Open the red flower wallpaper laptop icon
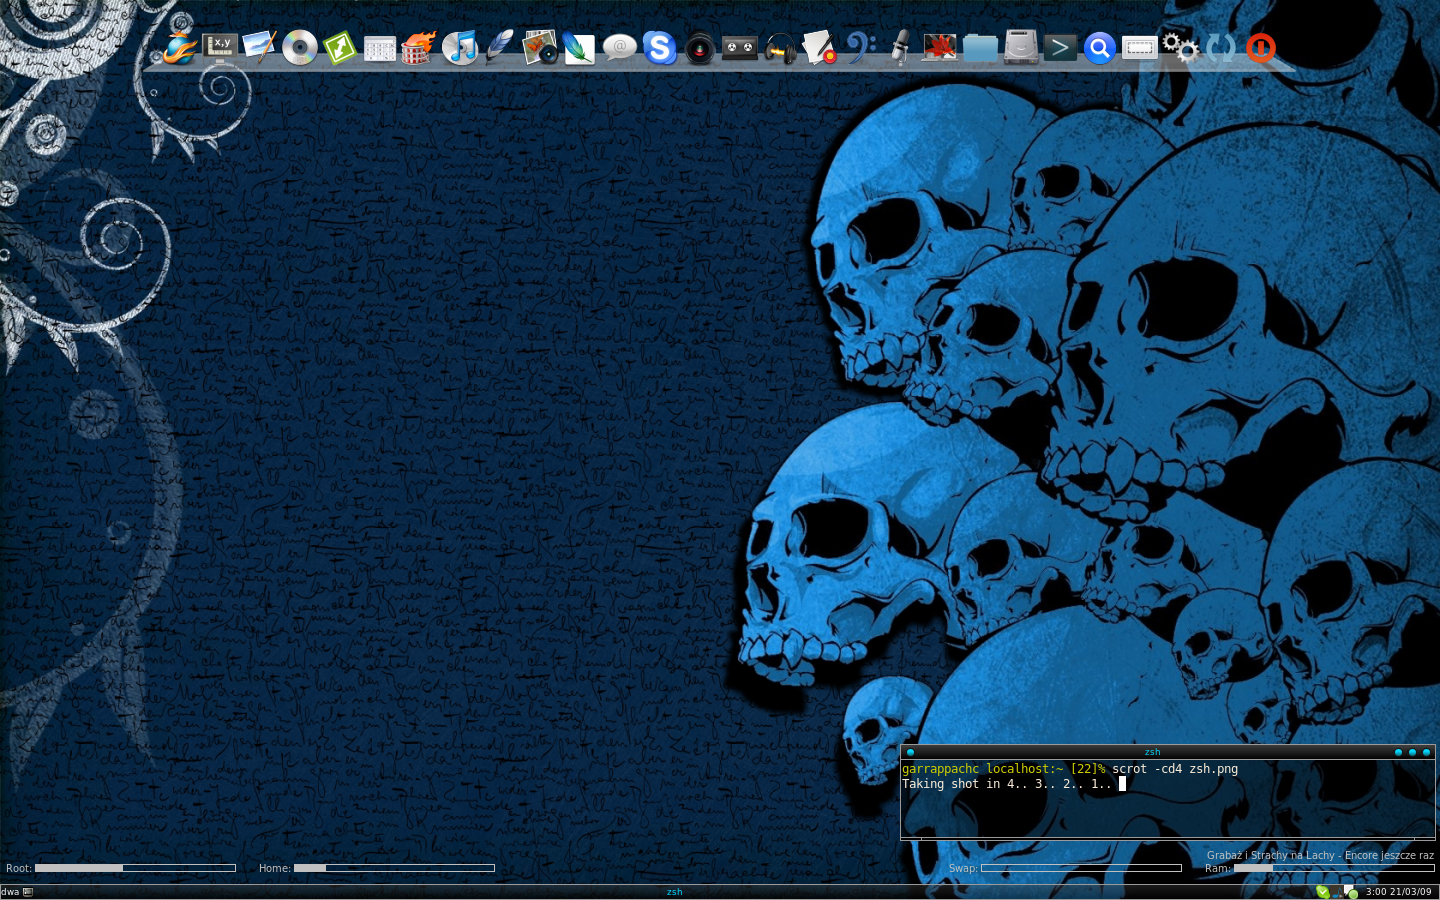This screenshot has height=900, width=1440. point(939,47)
